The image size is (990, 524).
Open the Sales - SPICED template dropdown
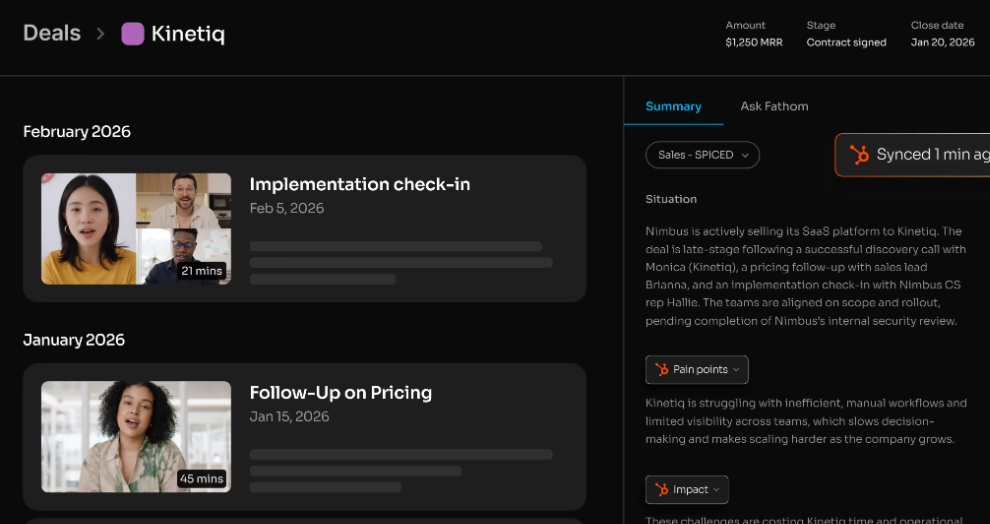pos(702,155)
